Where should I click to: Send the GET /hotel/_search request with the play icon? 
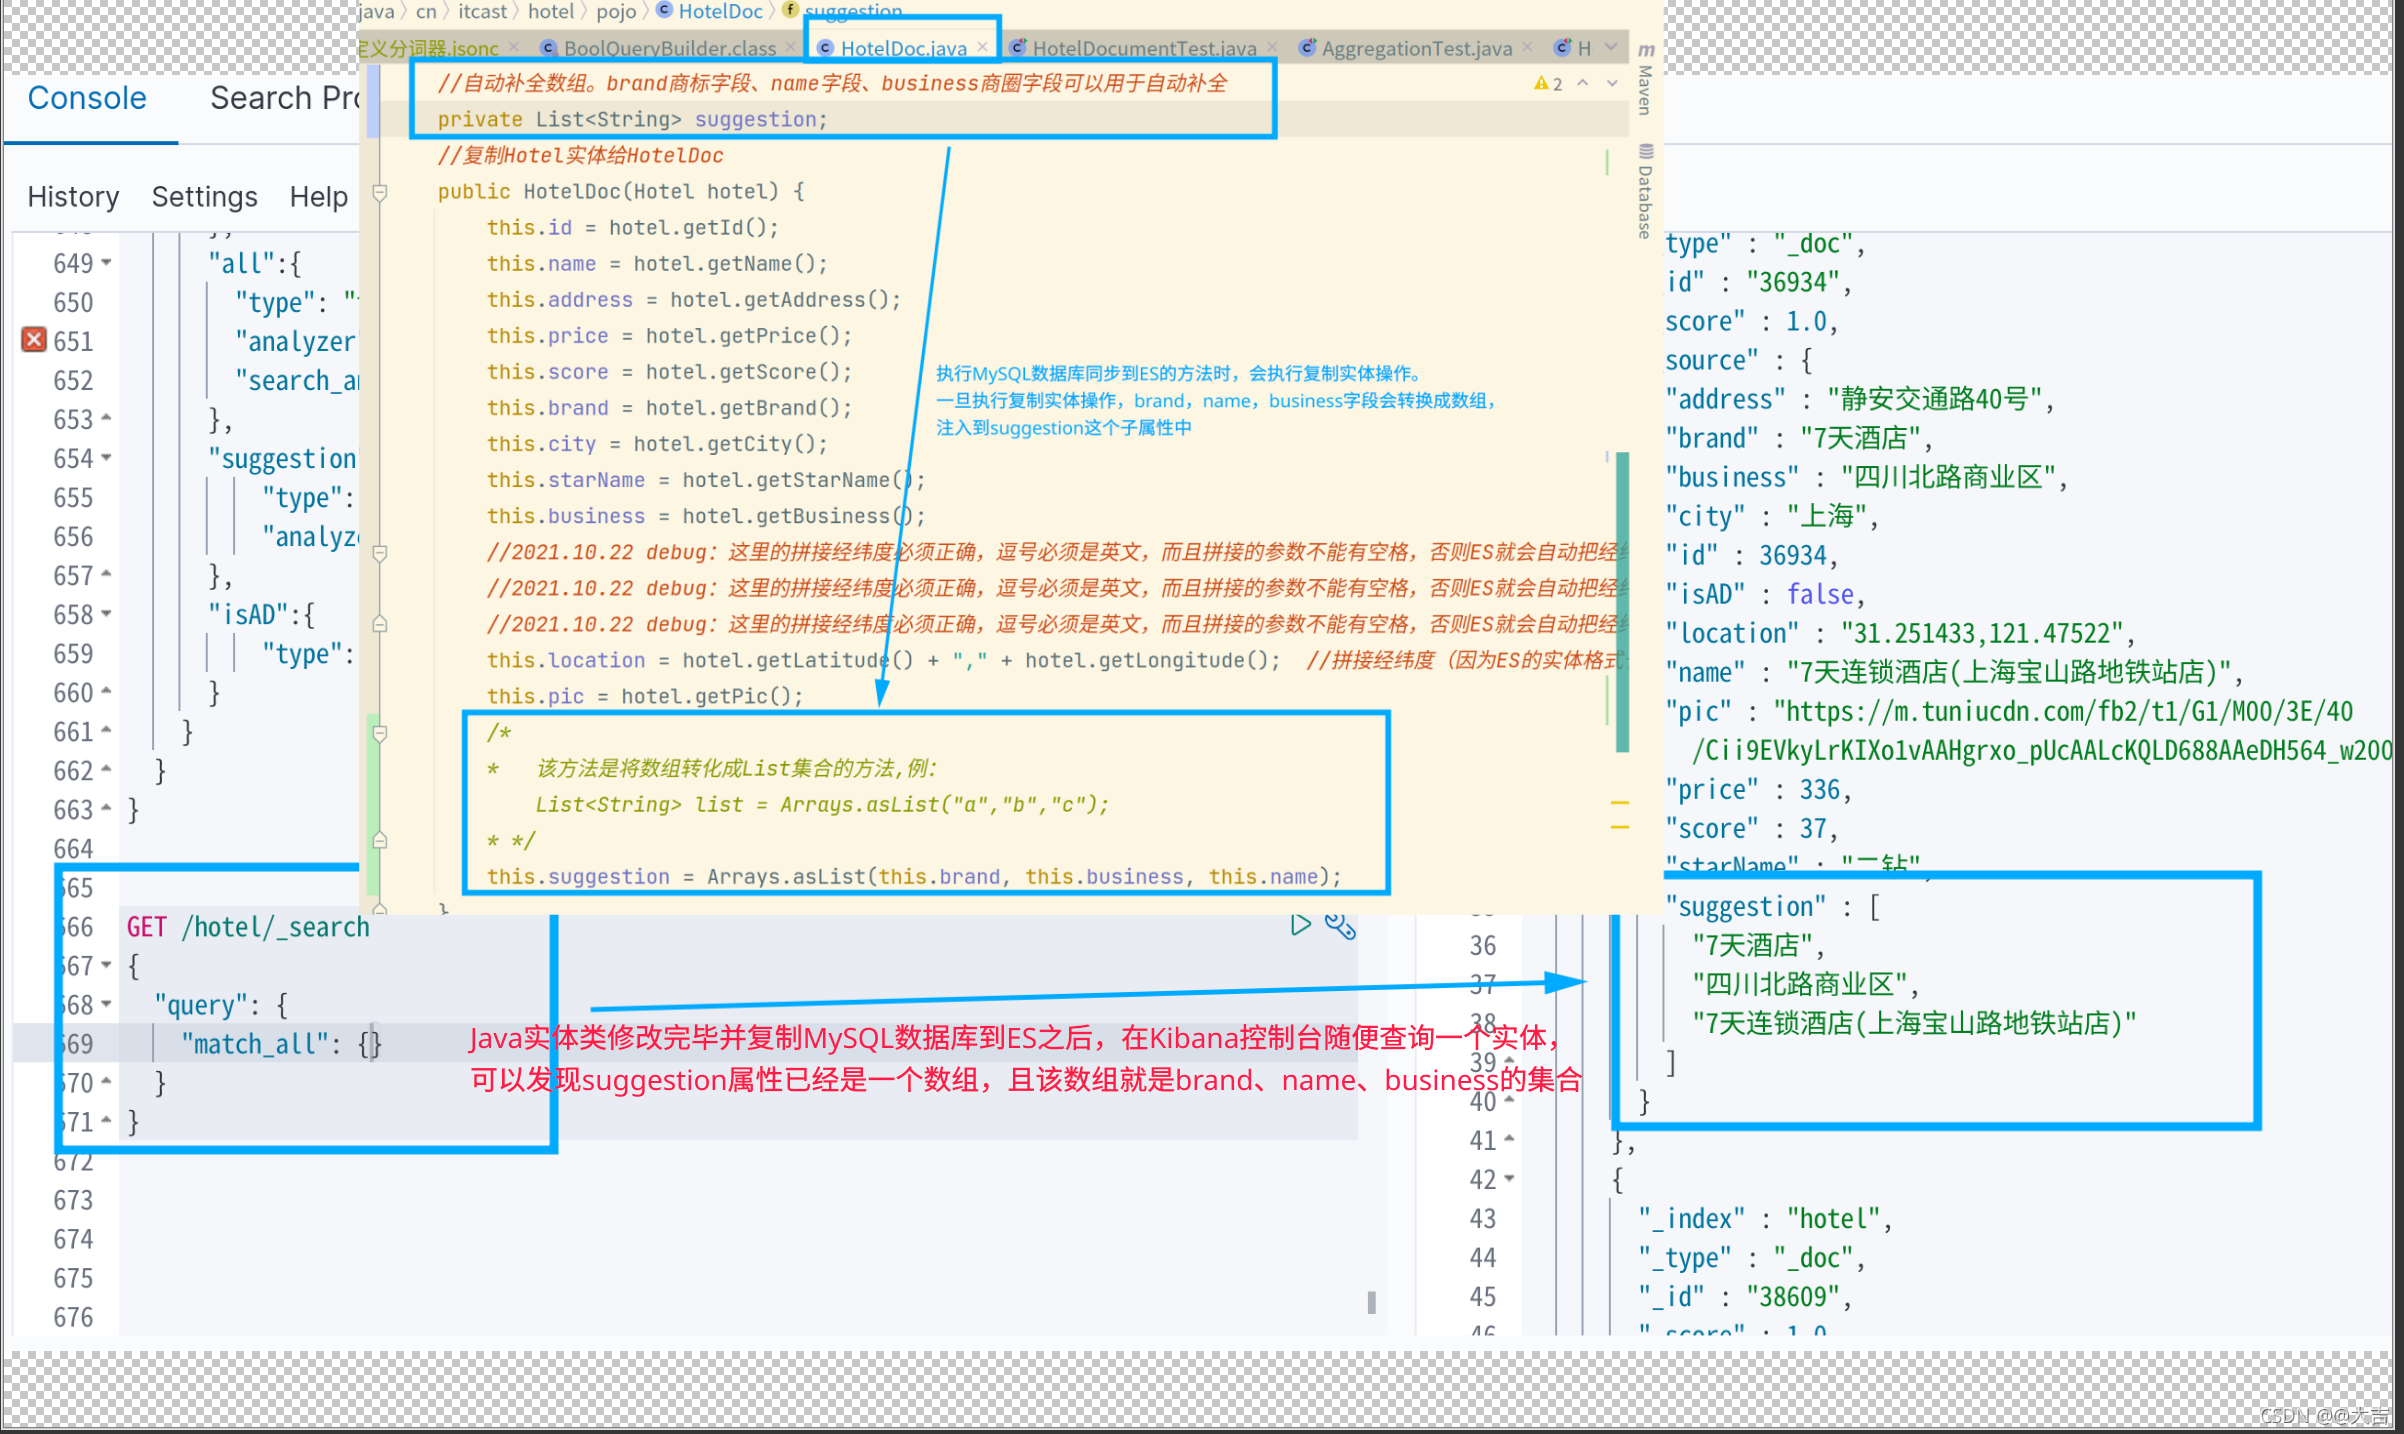coord(1300,925)
